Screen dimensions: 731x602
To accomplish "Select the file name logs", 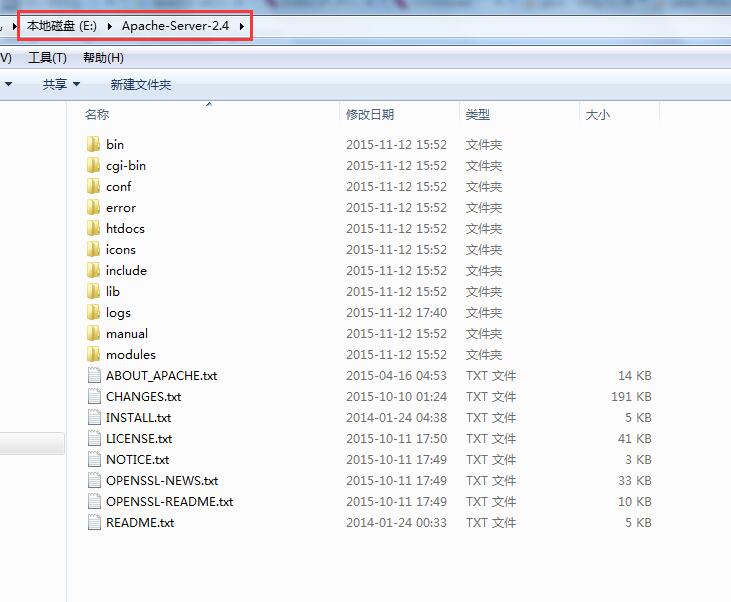I will pyautogui.click(x=118, y=312).
